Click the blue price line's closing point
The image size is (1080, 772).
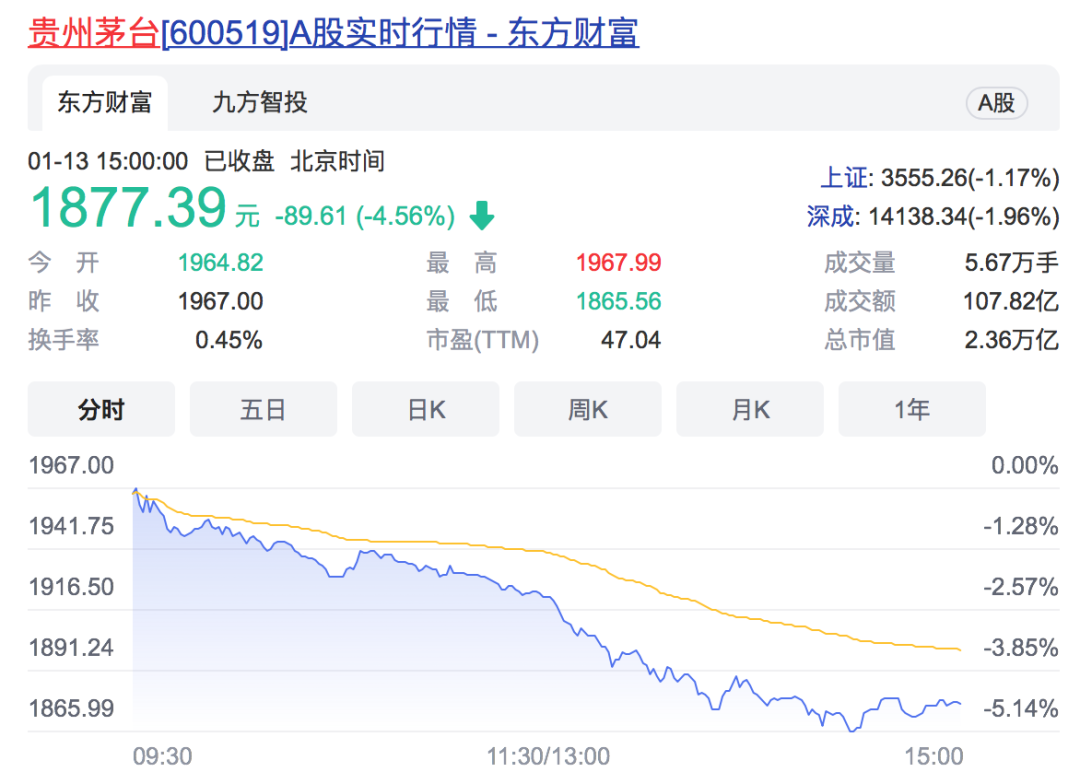[x=959, y=704]
